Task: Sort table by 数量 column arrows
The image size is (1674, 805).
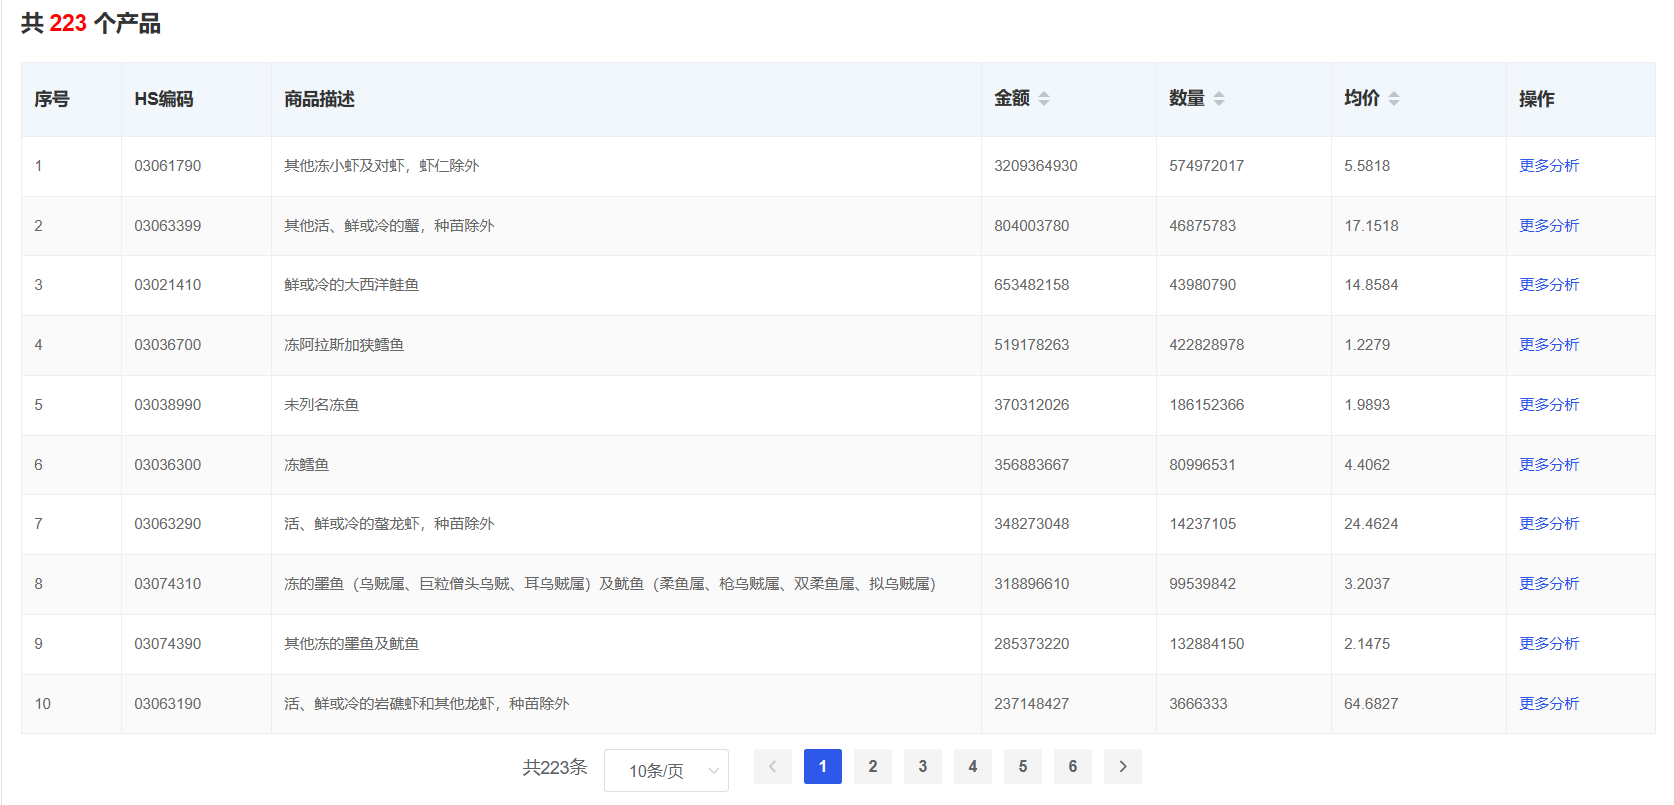Action: [x=1219, y=99]
